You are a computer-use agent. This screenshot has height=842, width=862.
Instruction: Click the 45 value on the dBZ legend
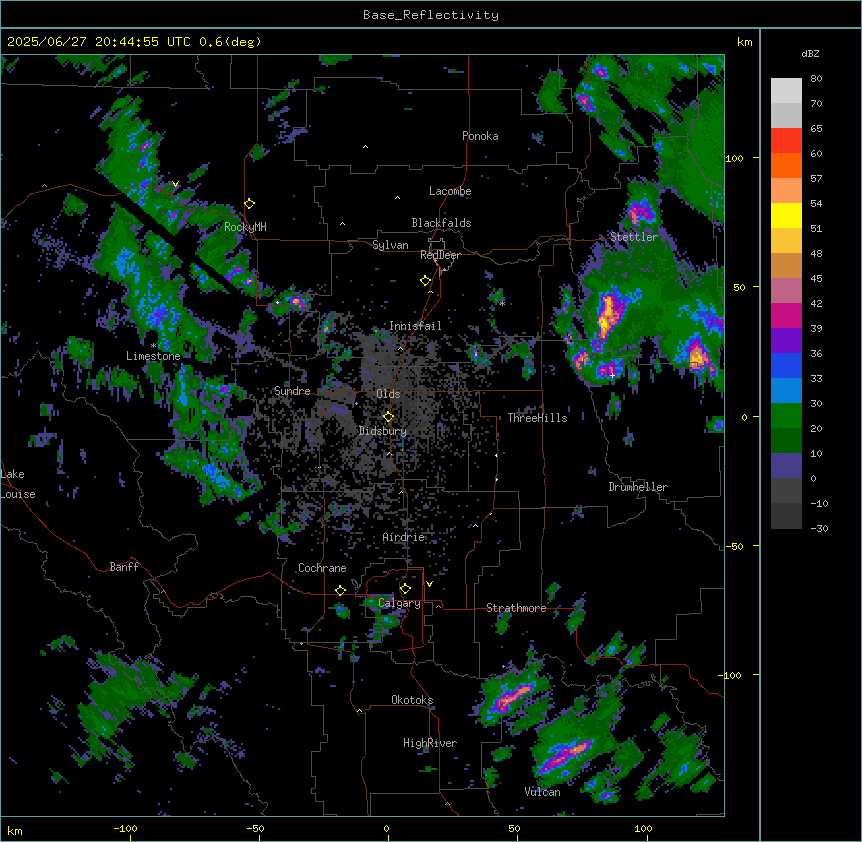point(816,279)
